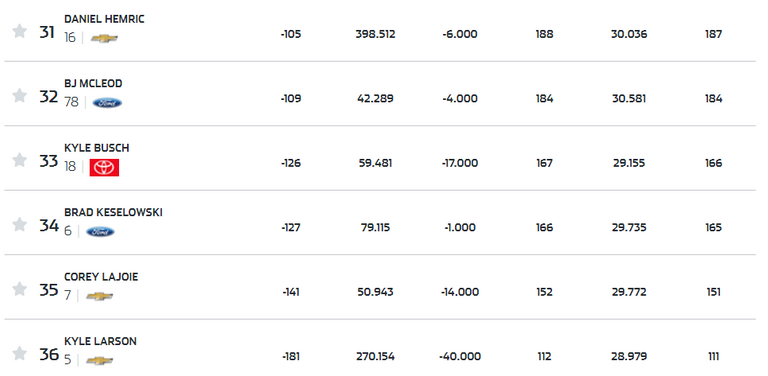The height and width of the screenshot is (376, 768).
Task: Click the red Toyota logo for Kyle Busch
Action: [104, 167]
